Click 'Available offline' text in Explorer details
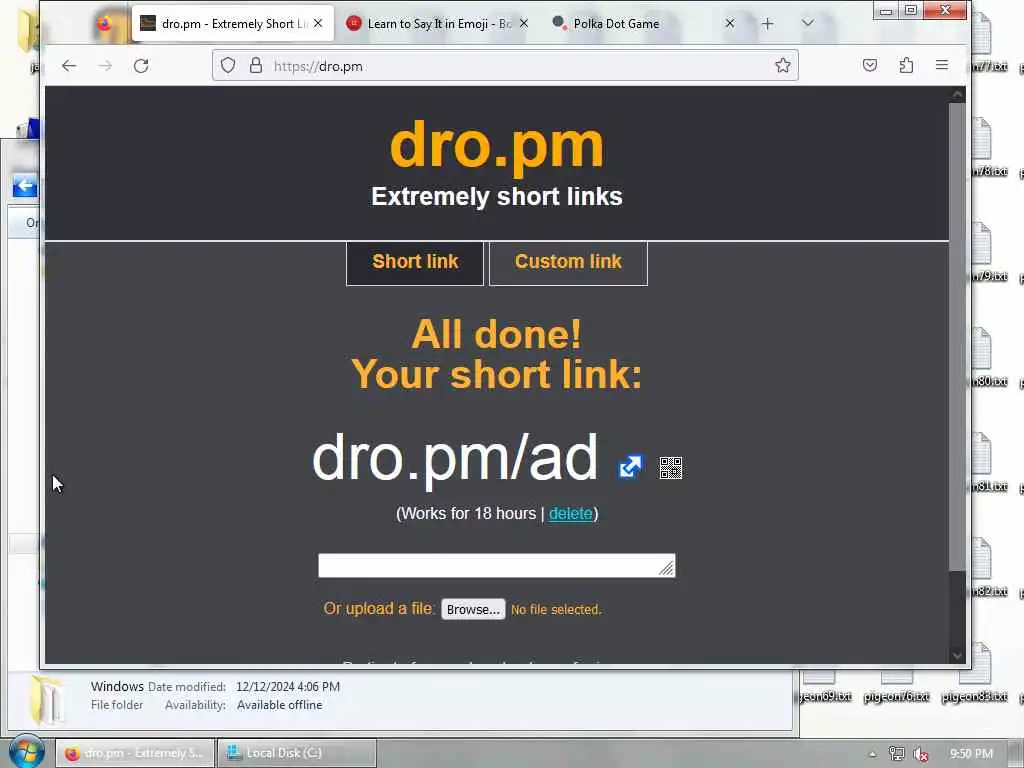1024x768 pixels. 280,705
